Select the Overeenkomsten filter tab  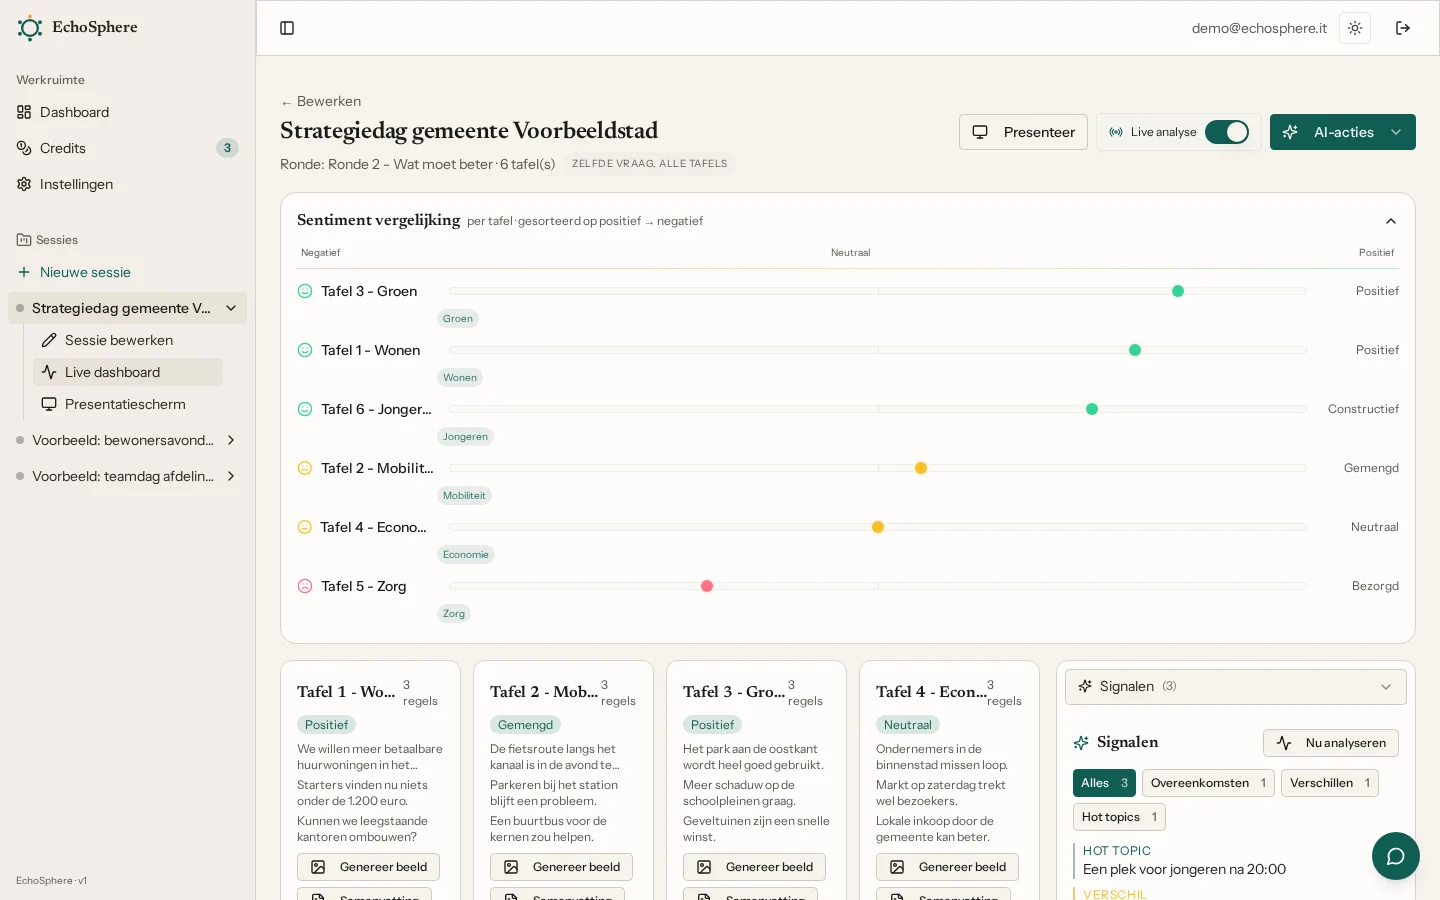pyautogui.click(x=1208, y=783)
